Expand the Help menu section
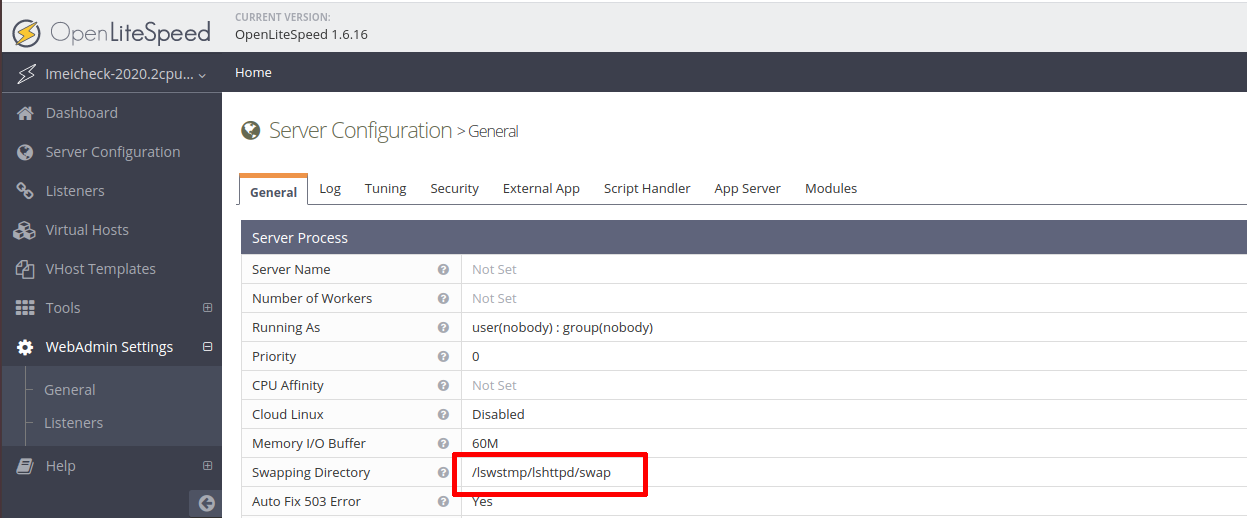The image size is (1247, 518). click(208, 466)
